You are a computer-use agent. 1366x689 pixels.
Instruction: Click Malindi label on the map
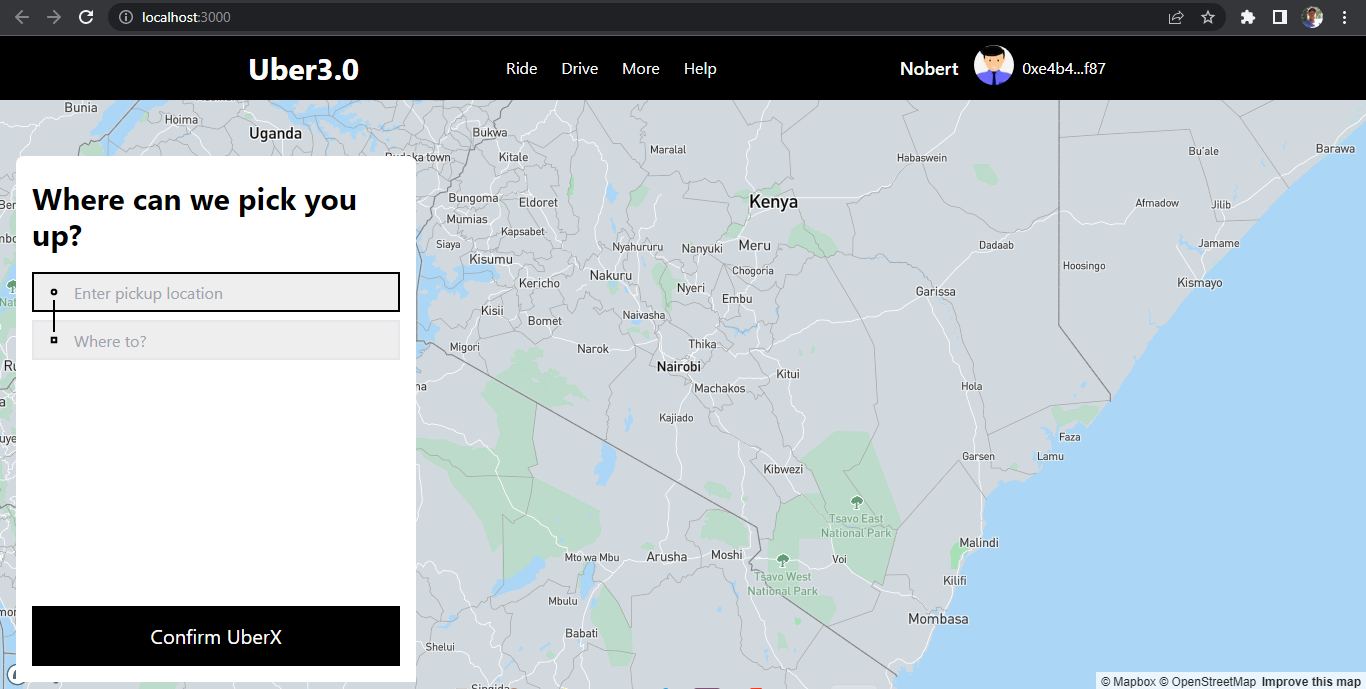pyautogui.click(x=979, y=543)
